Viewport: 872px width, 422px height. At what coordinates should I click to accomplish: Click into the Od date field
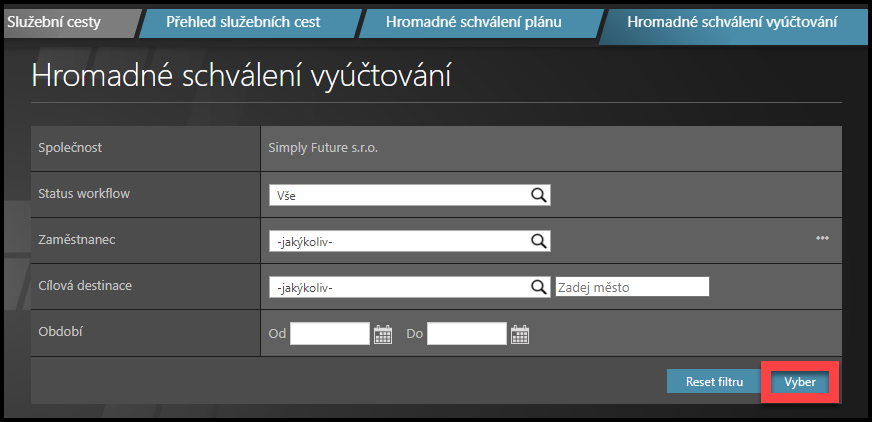click(x=330, y=334)
